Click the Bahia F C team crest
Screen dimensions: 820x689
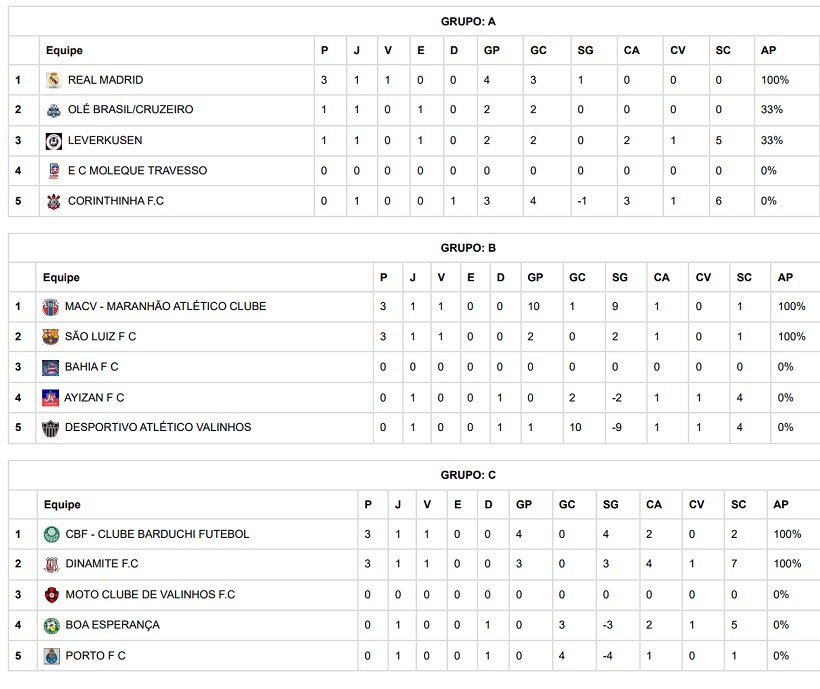tap(50, 367)
